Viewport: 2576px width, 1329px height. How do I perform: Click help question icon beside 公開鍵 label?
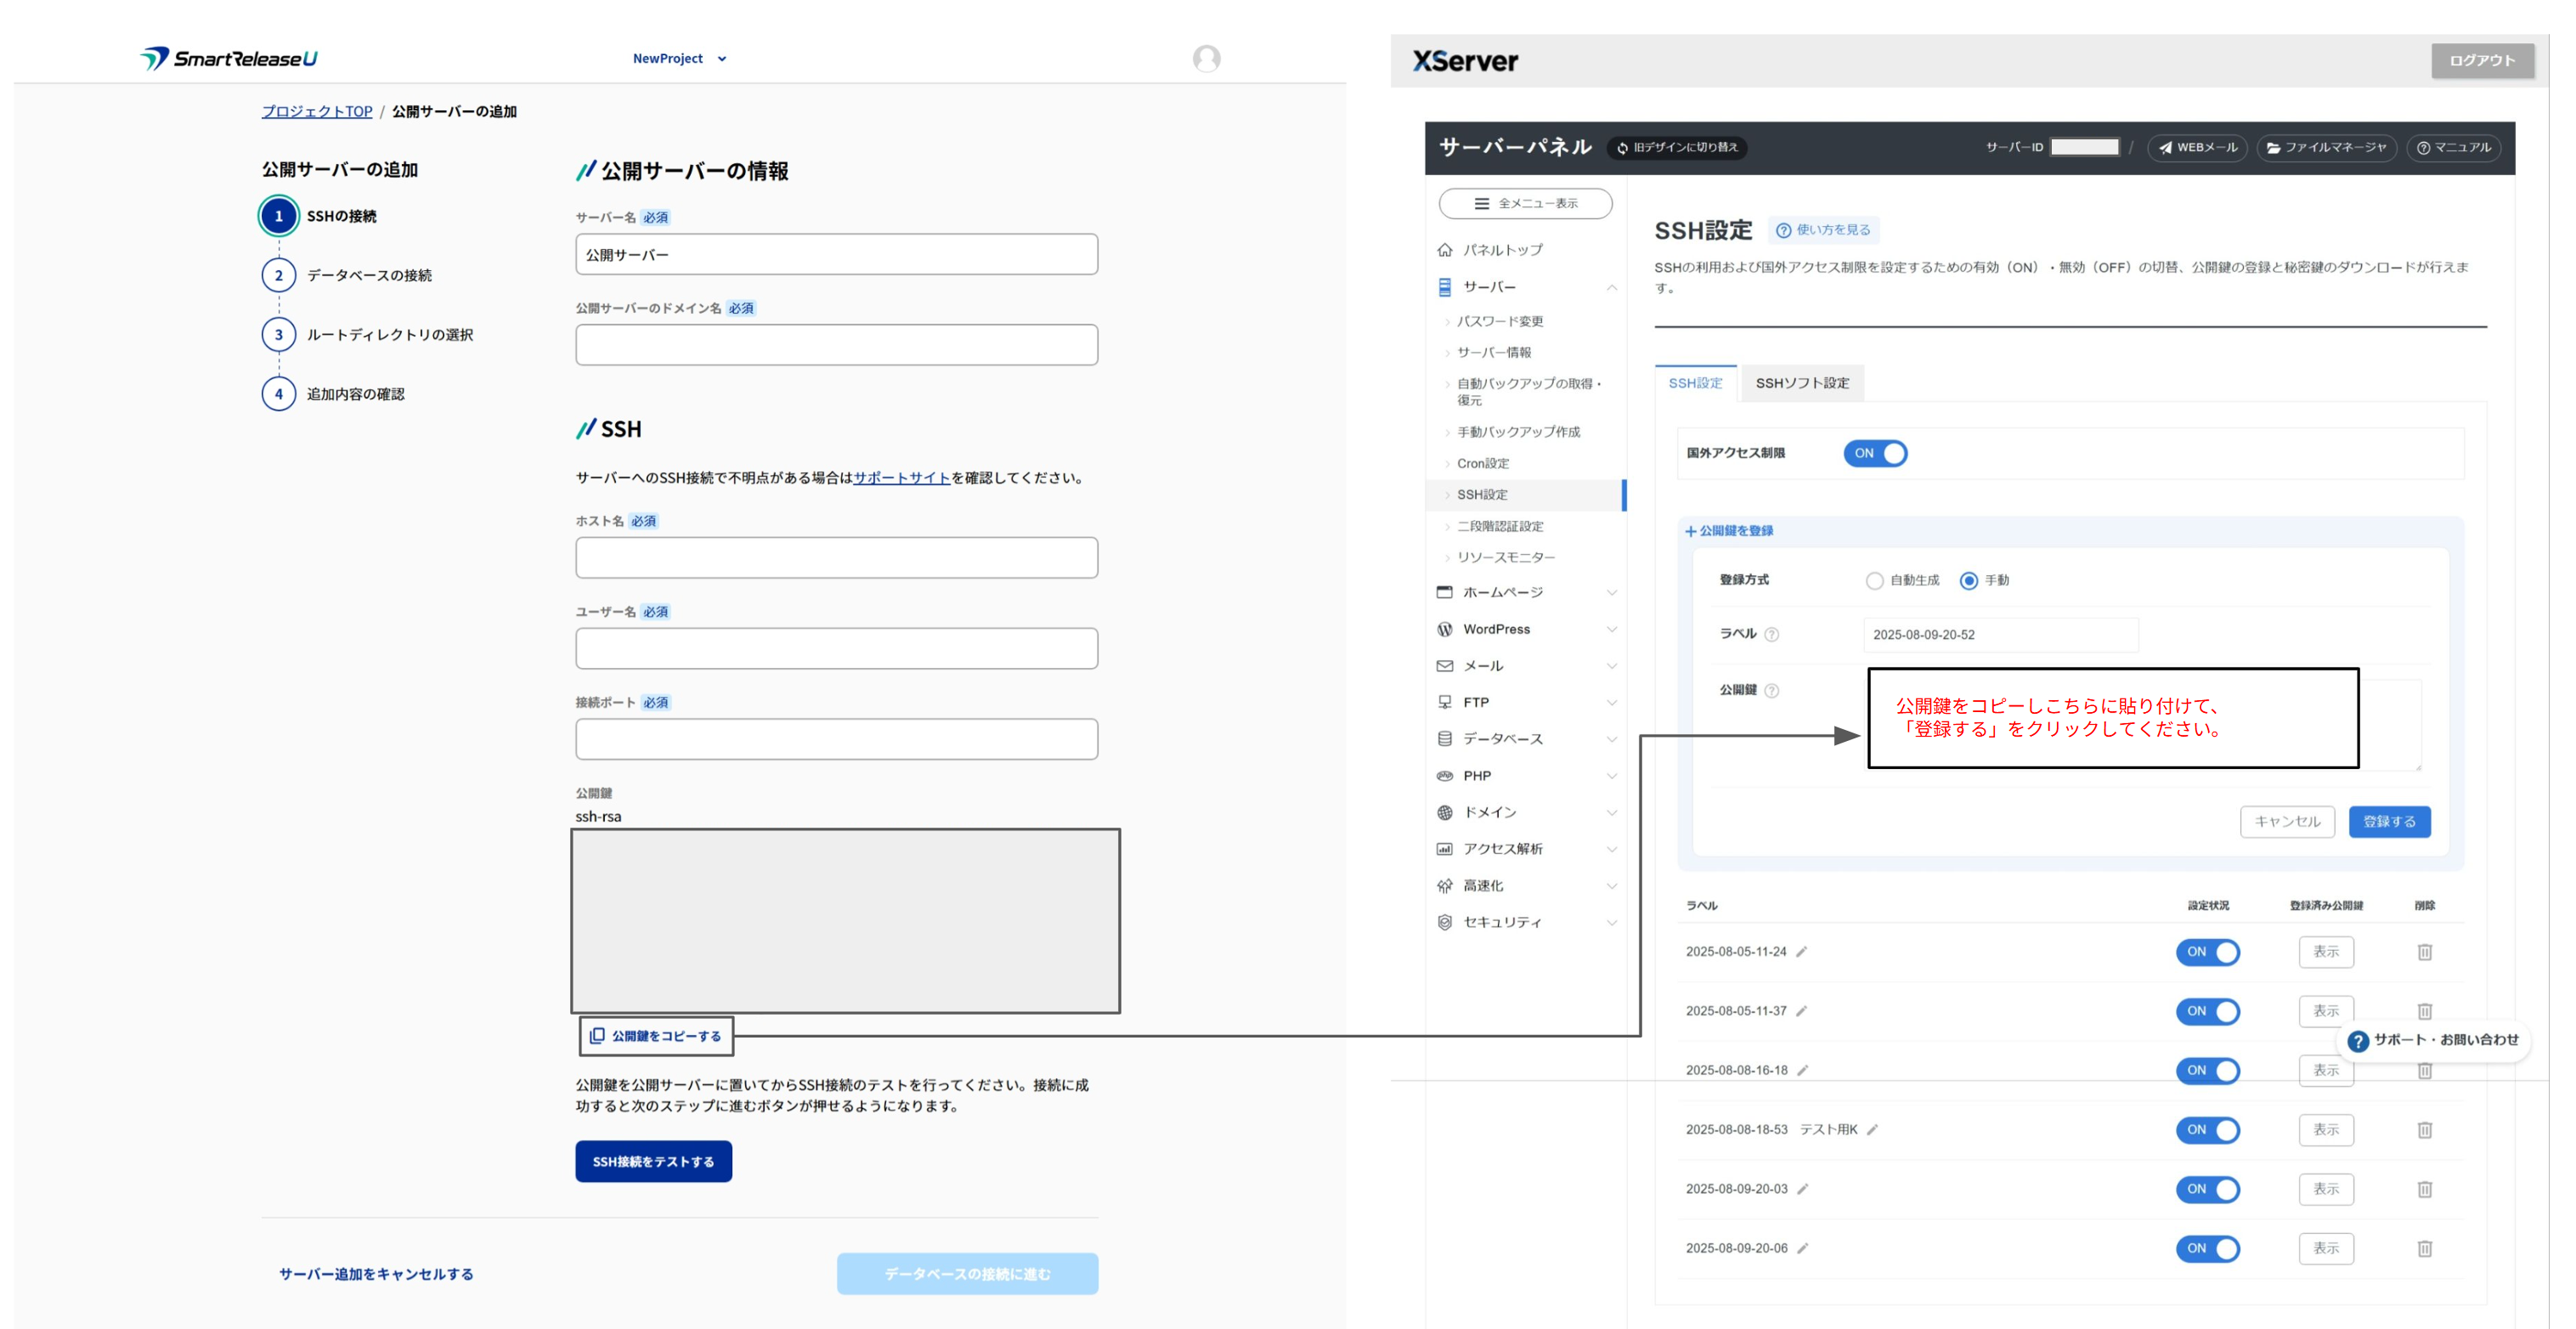coord(1771,691)
